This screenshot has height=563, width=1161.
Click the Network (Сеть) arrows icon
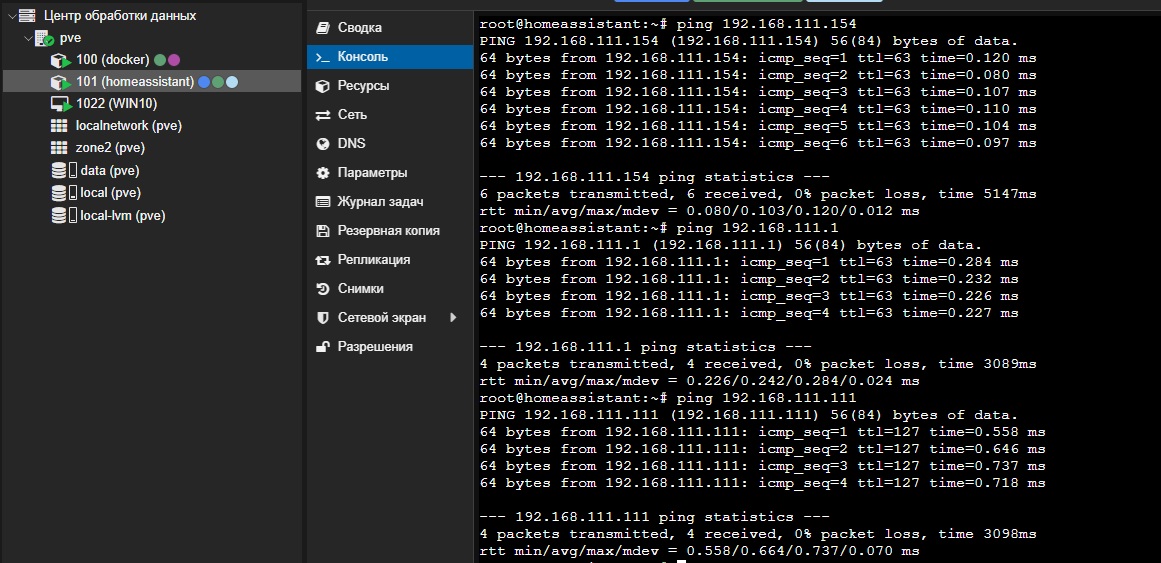pyautogui.click(x=322, y=115)
